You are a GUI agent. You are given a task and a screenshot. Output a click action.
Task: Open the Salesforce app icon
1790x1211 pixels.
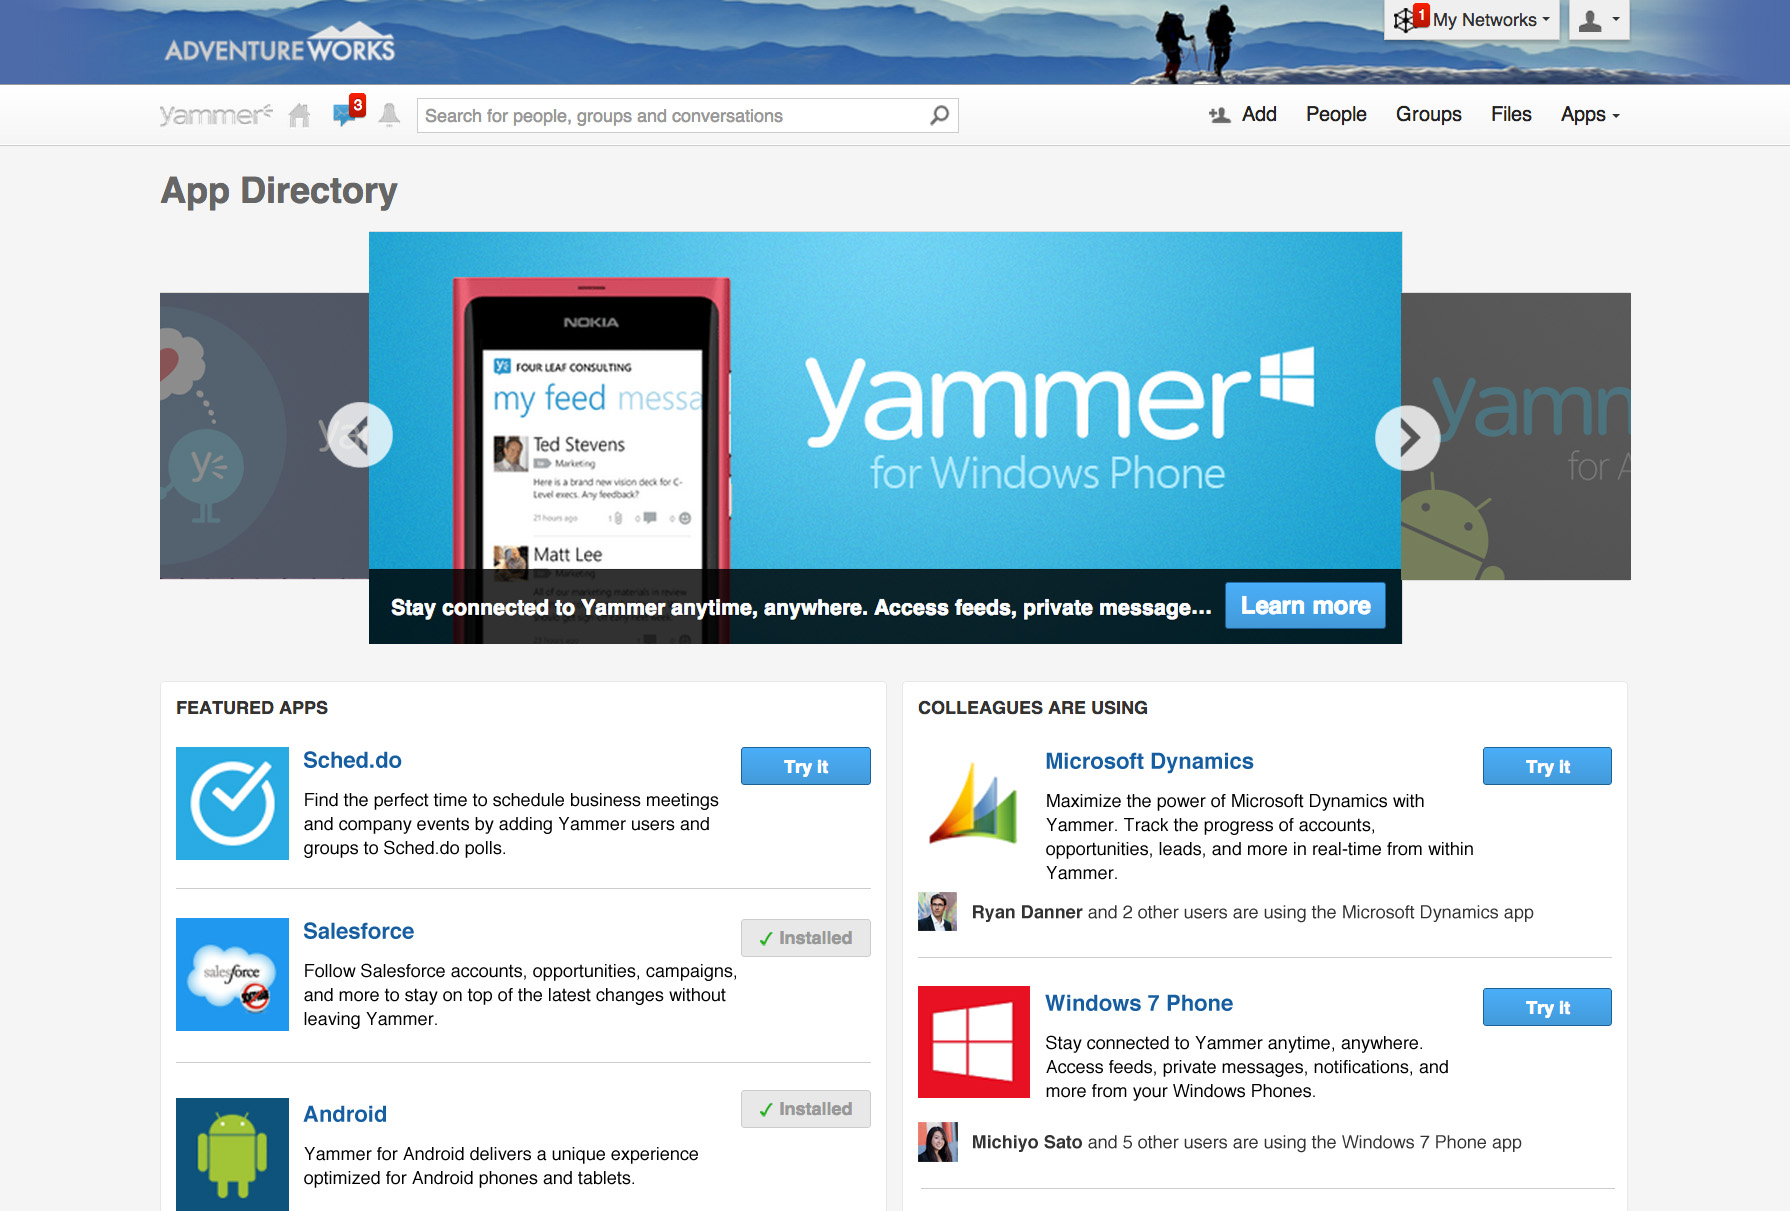tap(232, 974)
